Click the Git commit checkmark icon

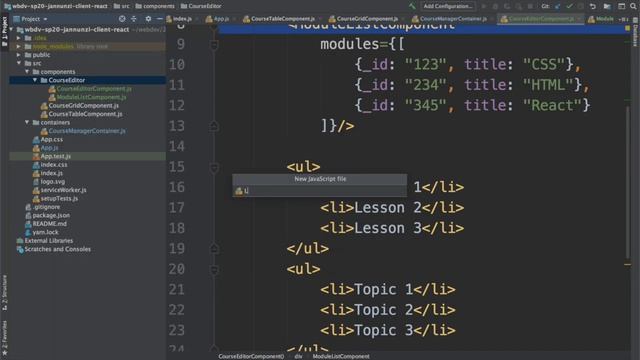(x=569, y=6)
